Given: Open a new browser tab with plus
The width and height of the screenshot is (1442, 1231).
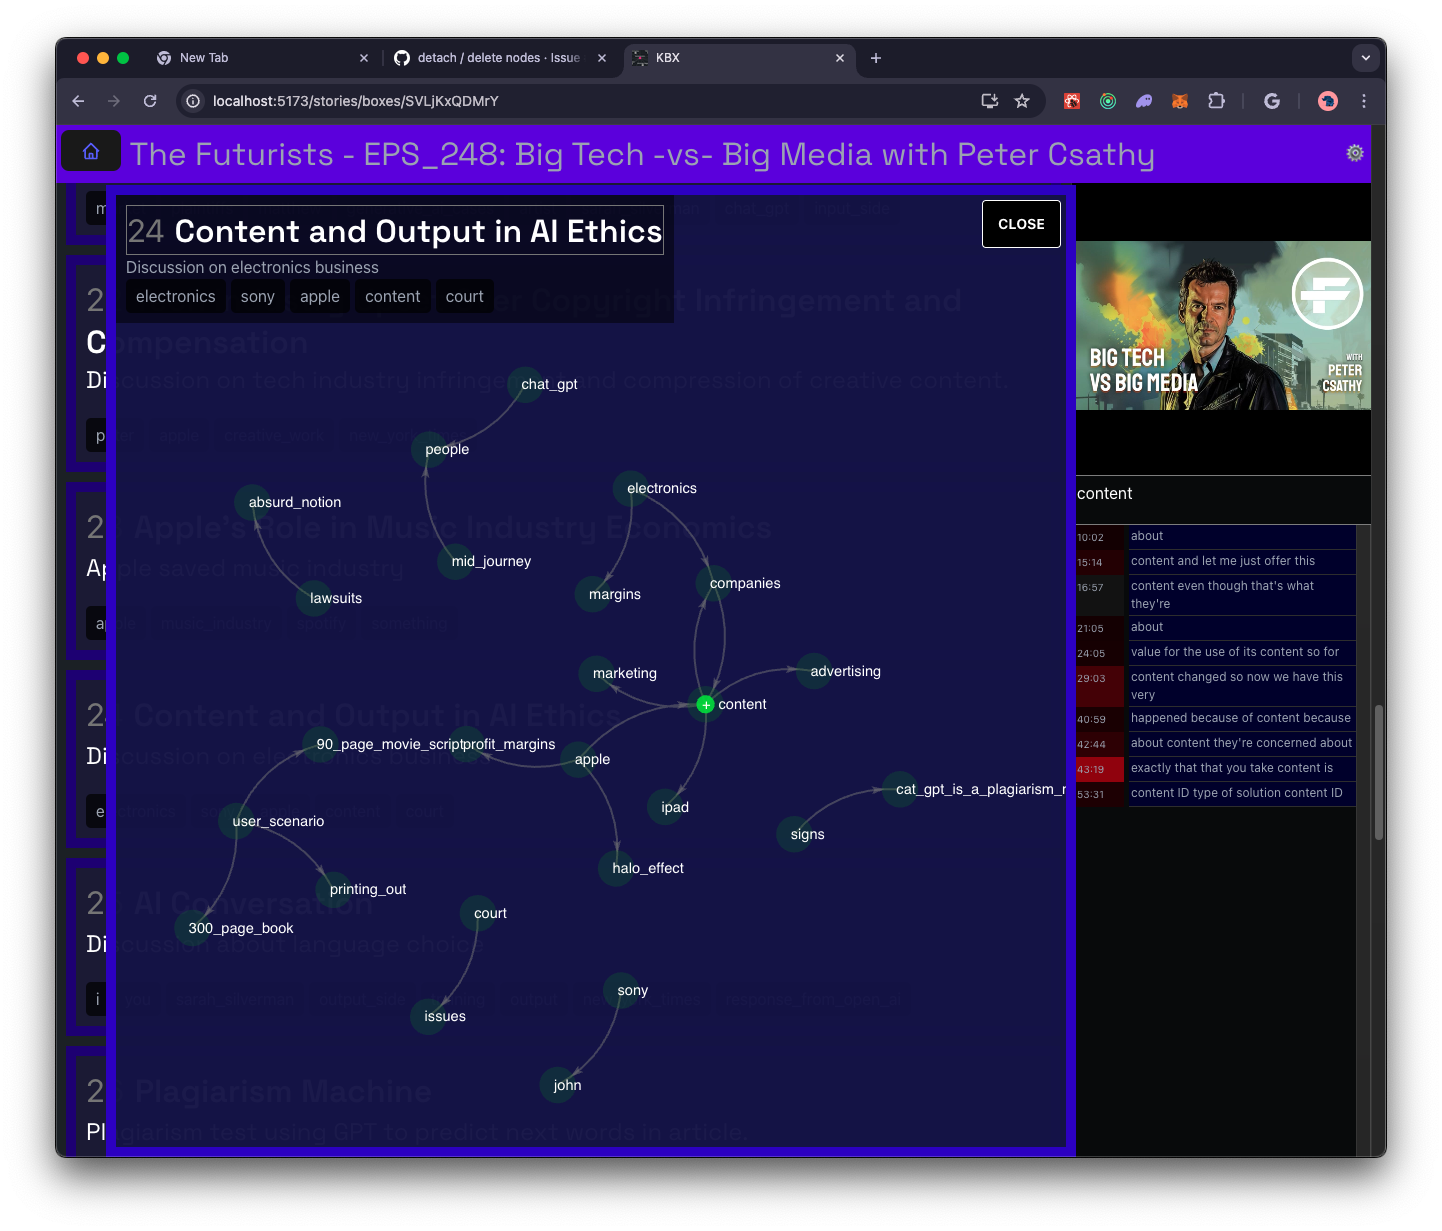Looking at the screenshot, I should pos(876,58).
